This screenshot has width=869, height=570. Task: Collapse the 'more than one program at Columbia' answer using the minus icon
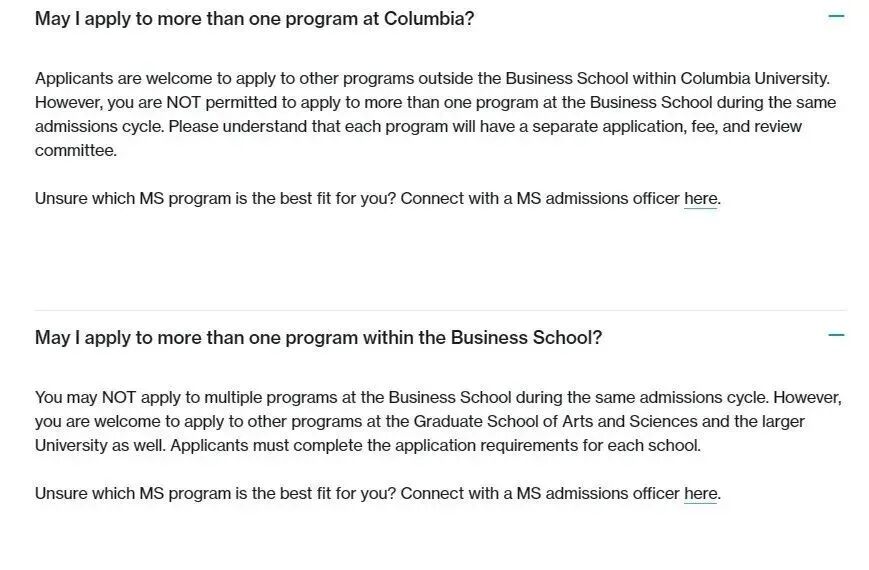pos(836,16)
